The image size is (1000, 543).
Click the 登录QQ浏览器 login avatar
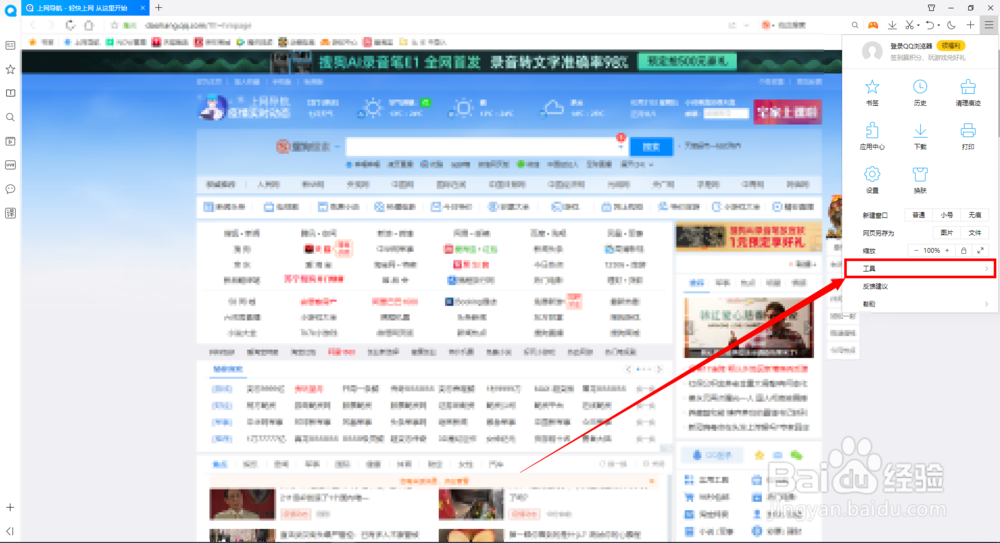coord(872,51)
